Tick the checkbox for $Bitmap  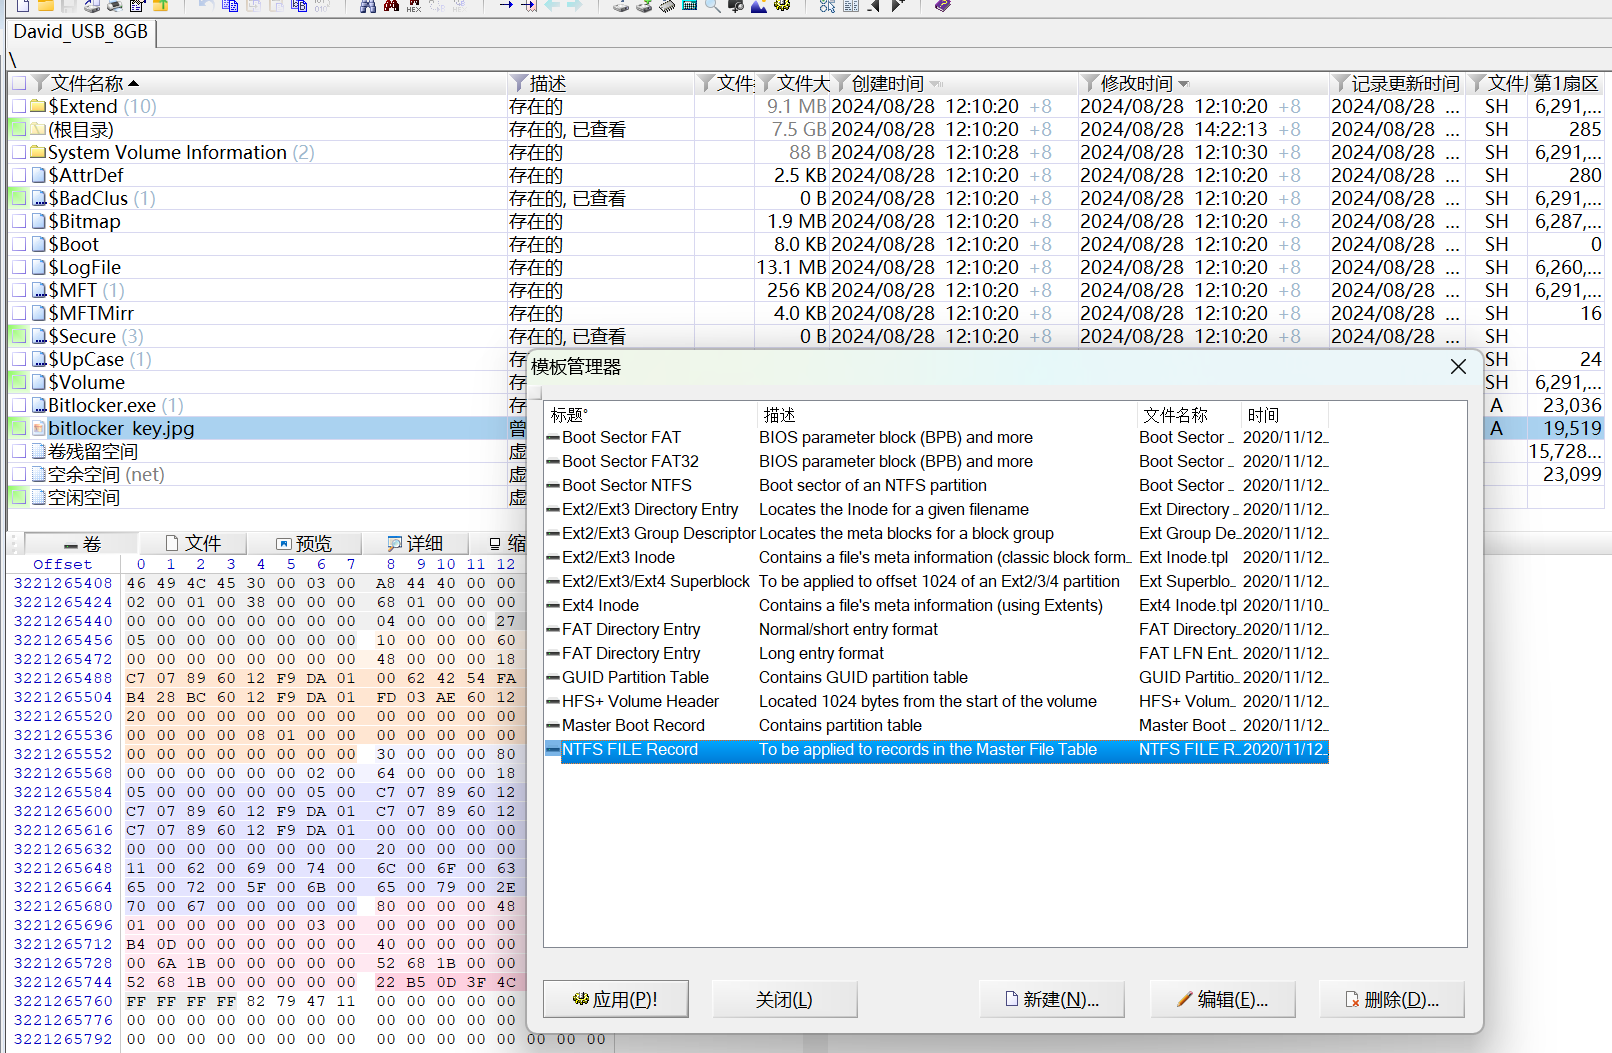click(x=19, y=221)
